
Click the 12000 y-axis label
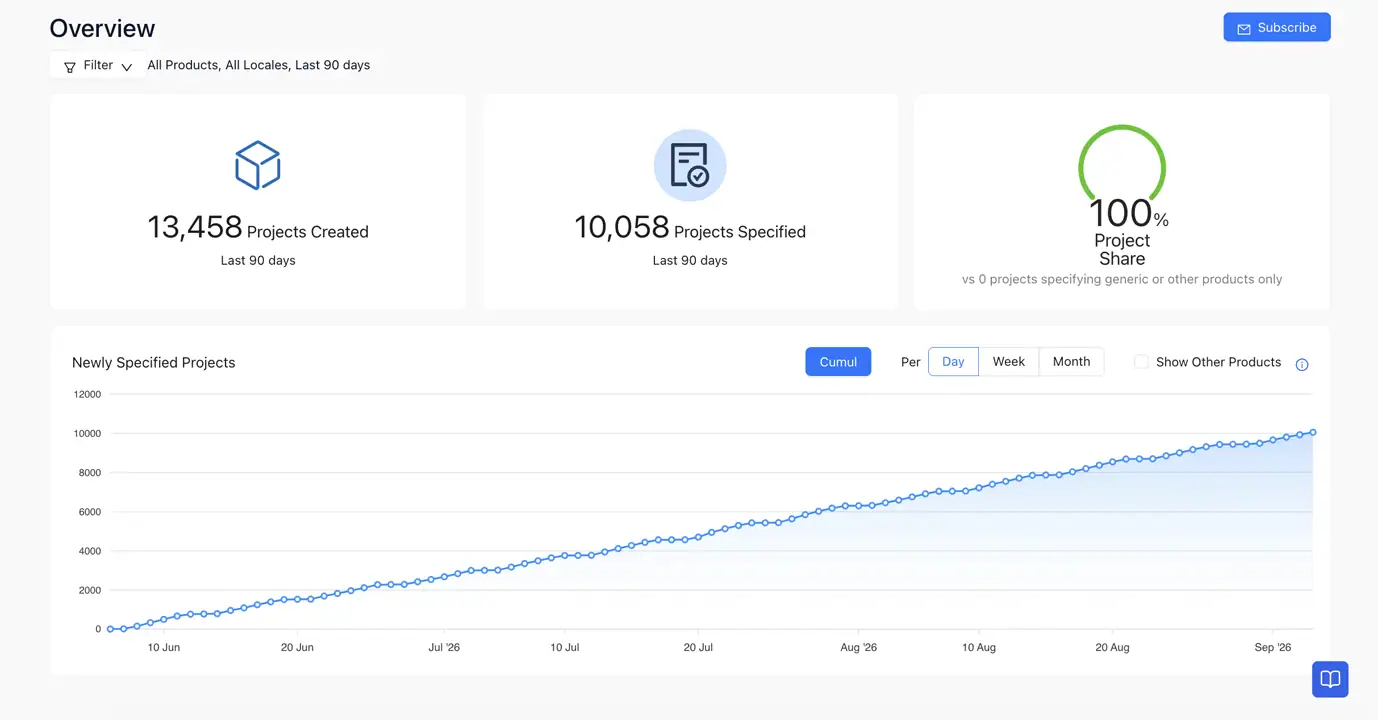(x=87, y=394)
